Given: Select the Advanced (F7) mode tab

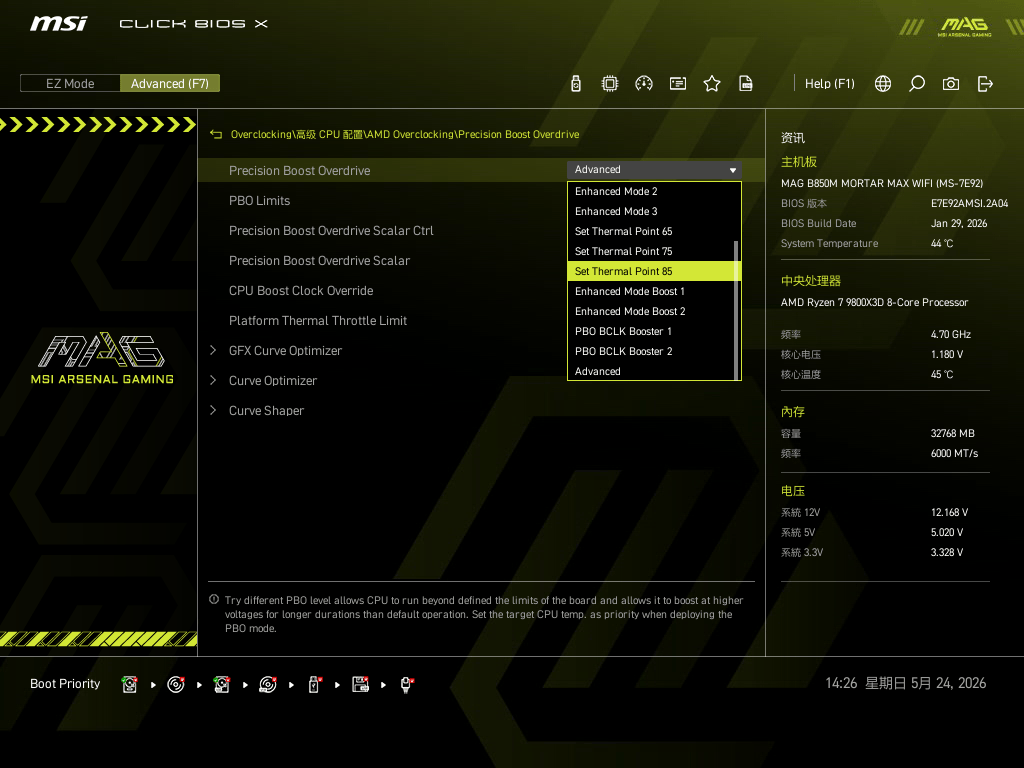Looking at the screenshot, I should [x=170, y=84].
